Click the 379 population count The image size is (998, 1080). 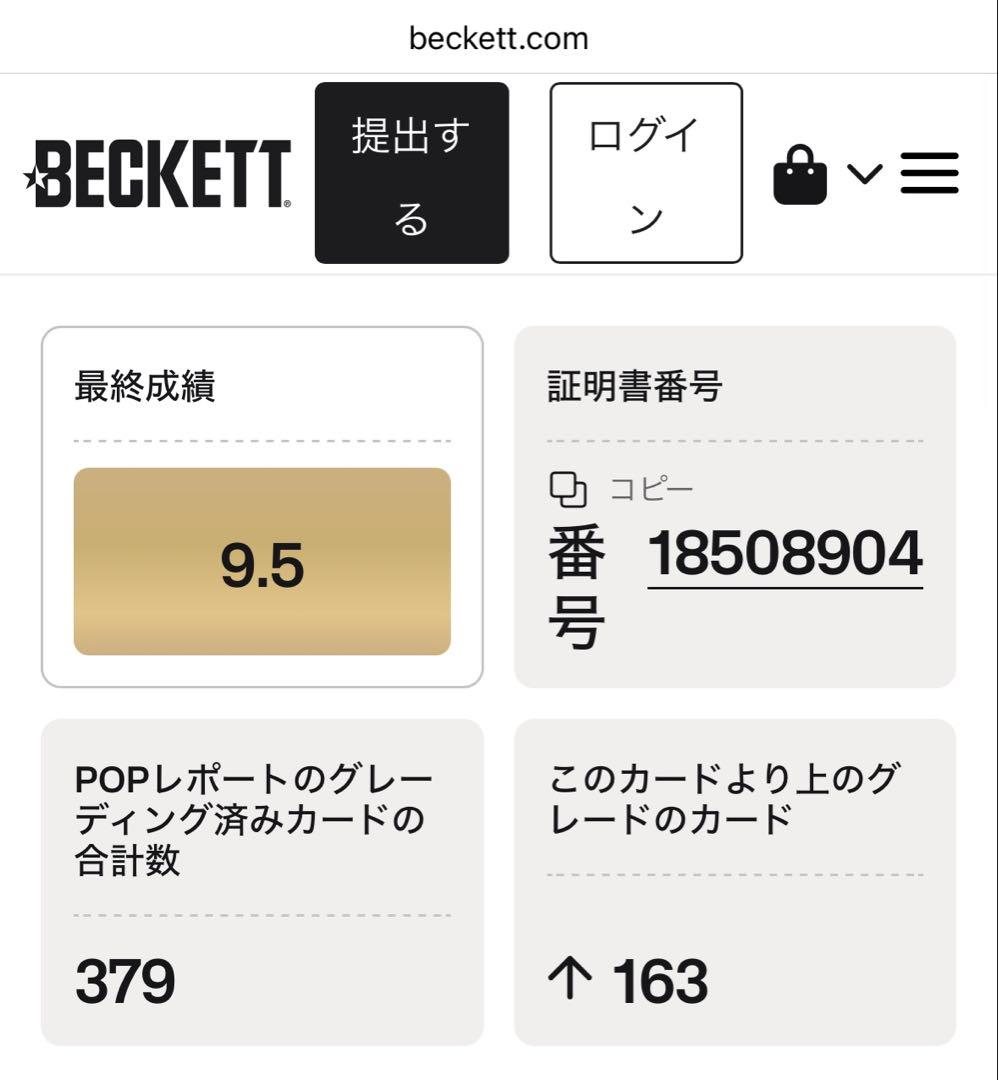pos(125,981)
